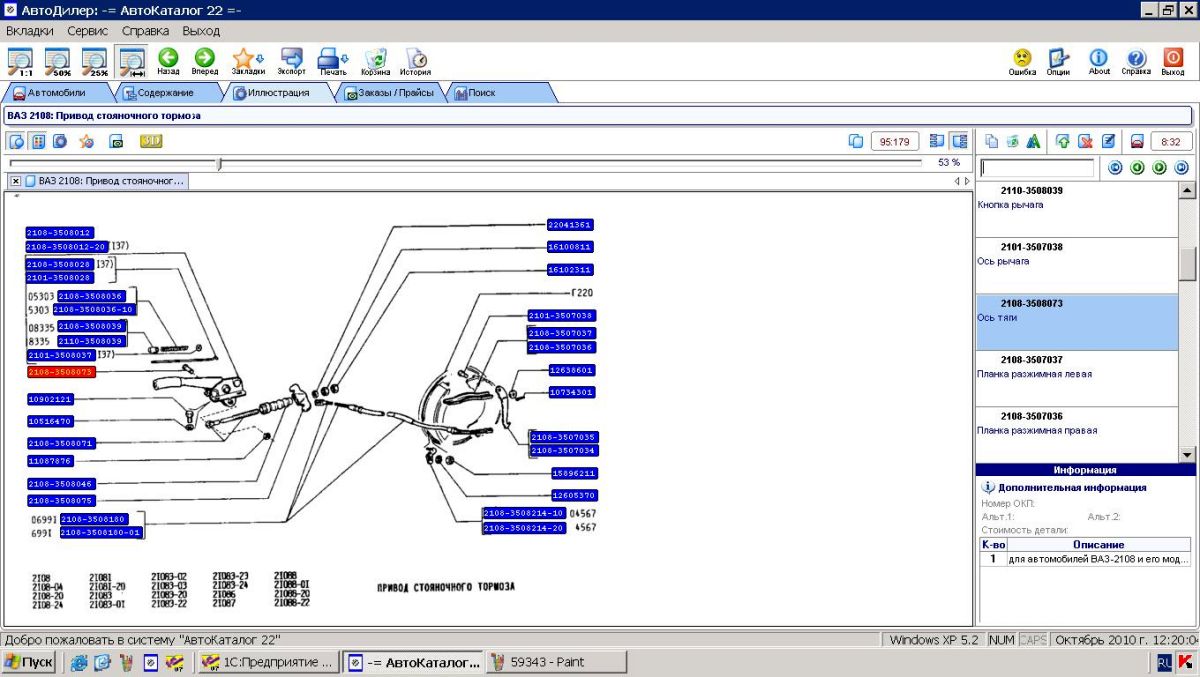Open the Опции settings icon
This screenshot has height=677, width=1200.
(1058, 59)
